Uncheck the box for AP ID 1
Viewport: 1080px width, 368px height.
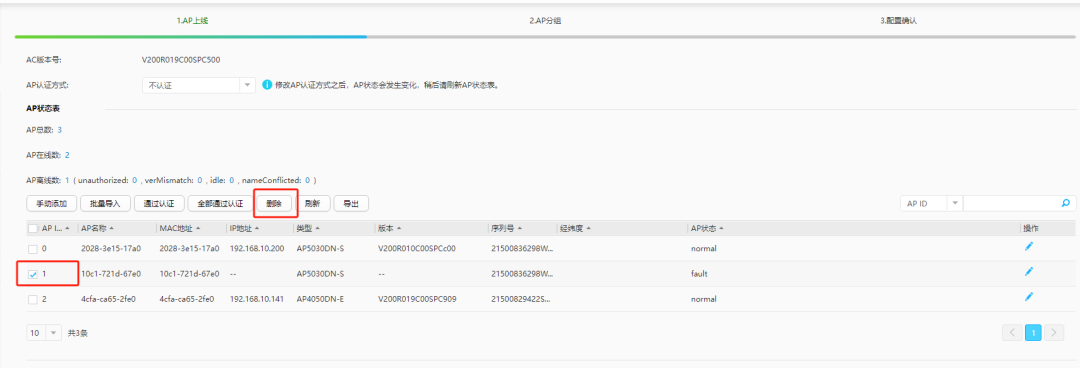point(33,274)
